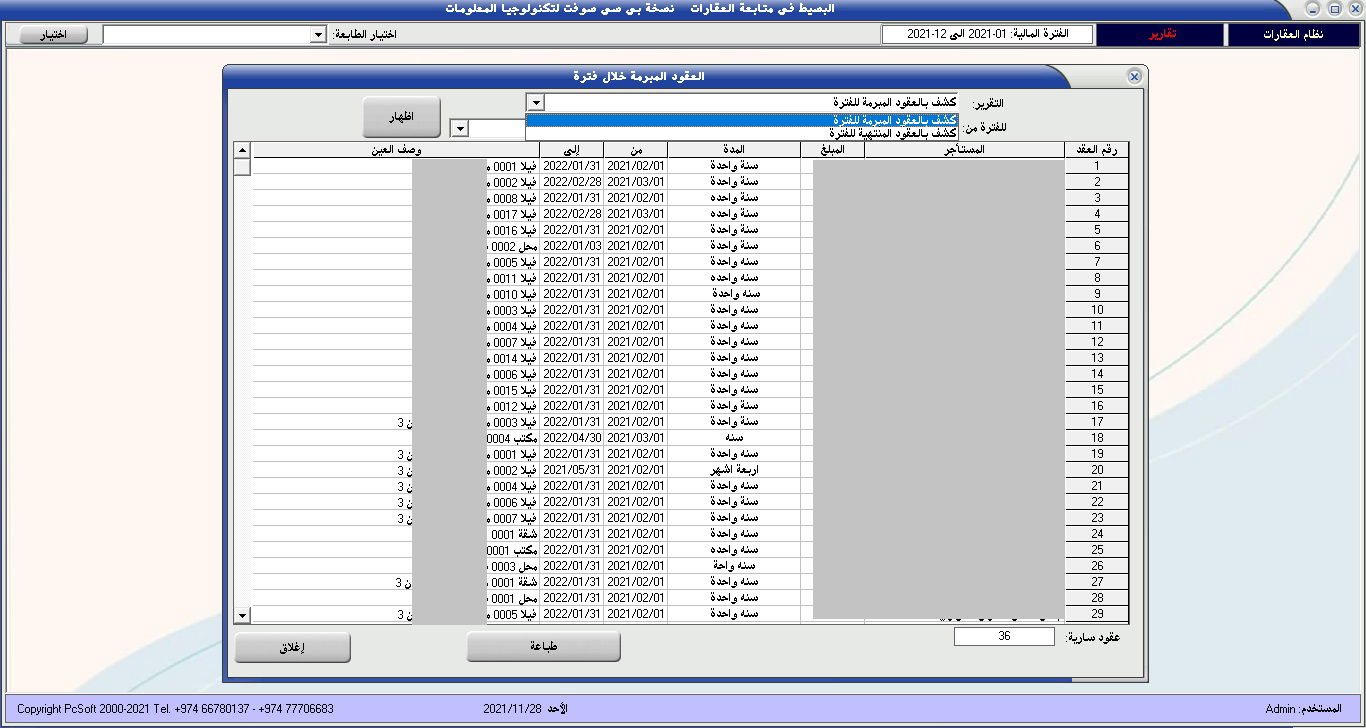Click the عقود سارية field showing 36
The image size is (1366, 728).
(1004, 637)
